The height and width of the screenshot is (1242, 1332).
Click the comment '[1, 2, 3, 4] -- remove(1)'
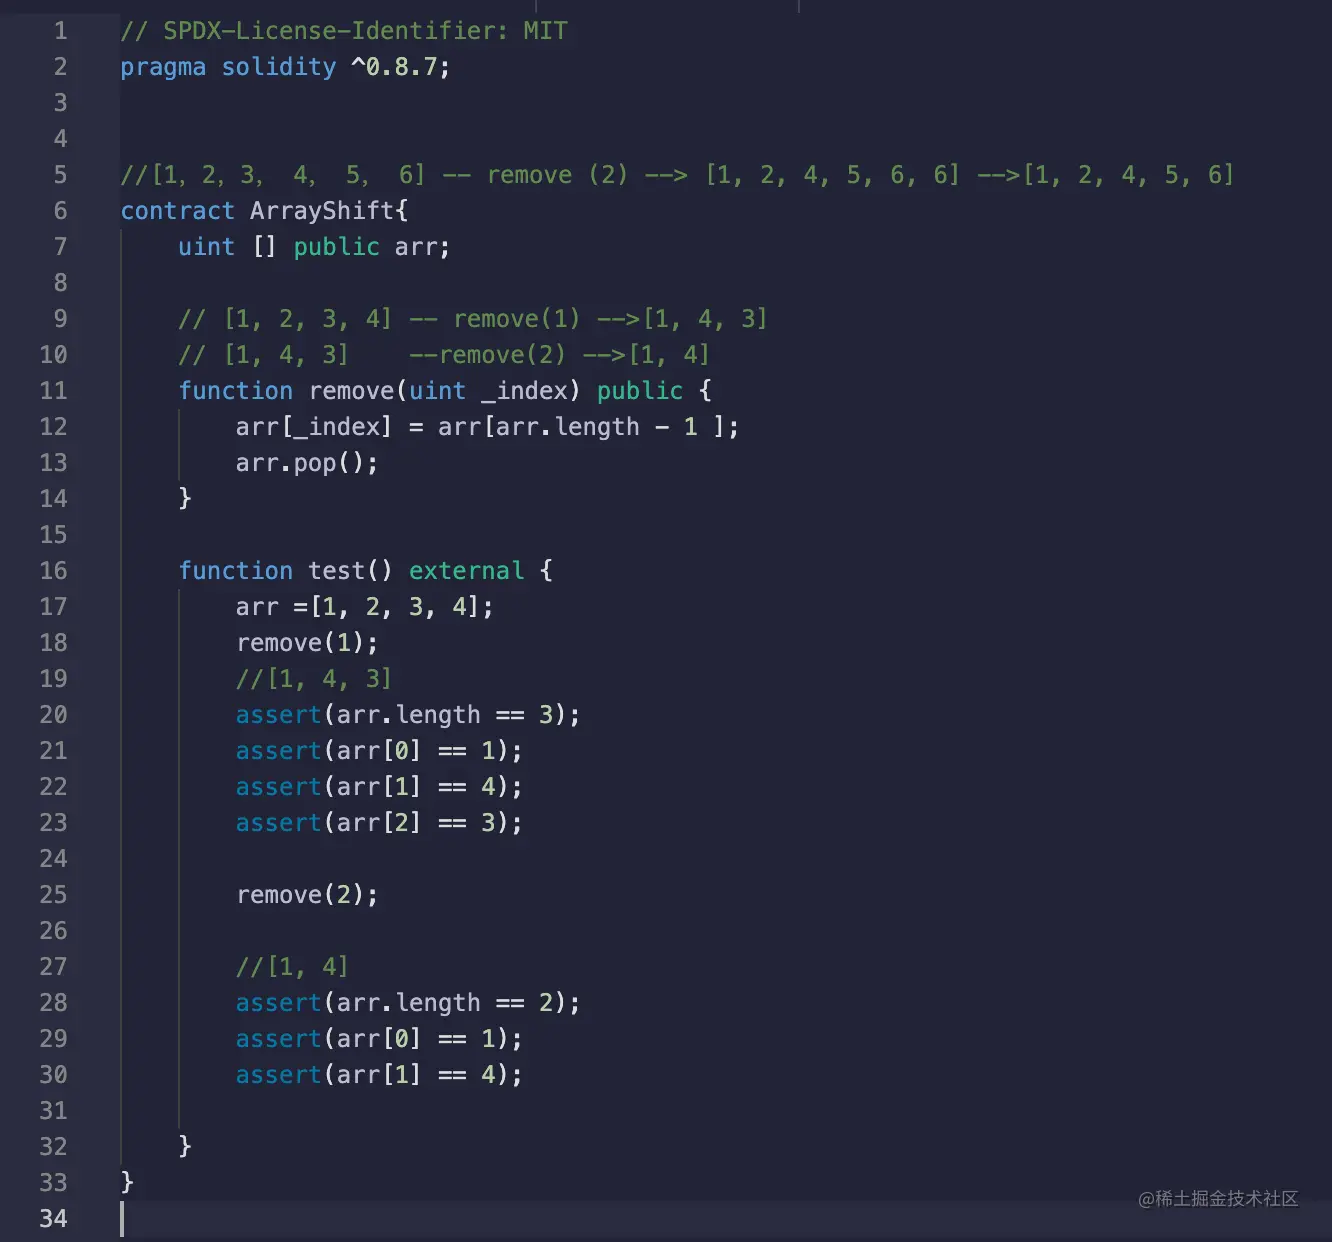473,319
